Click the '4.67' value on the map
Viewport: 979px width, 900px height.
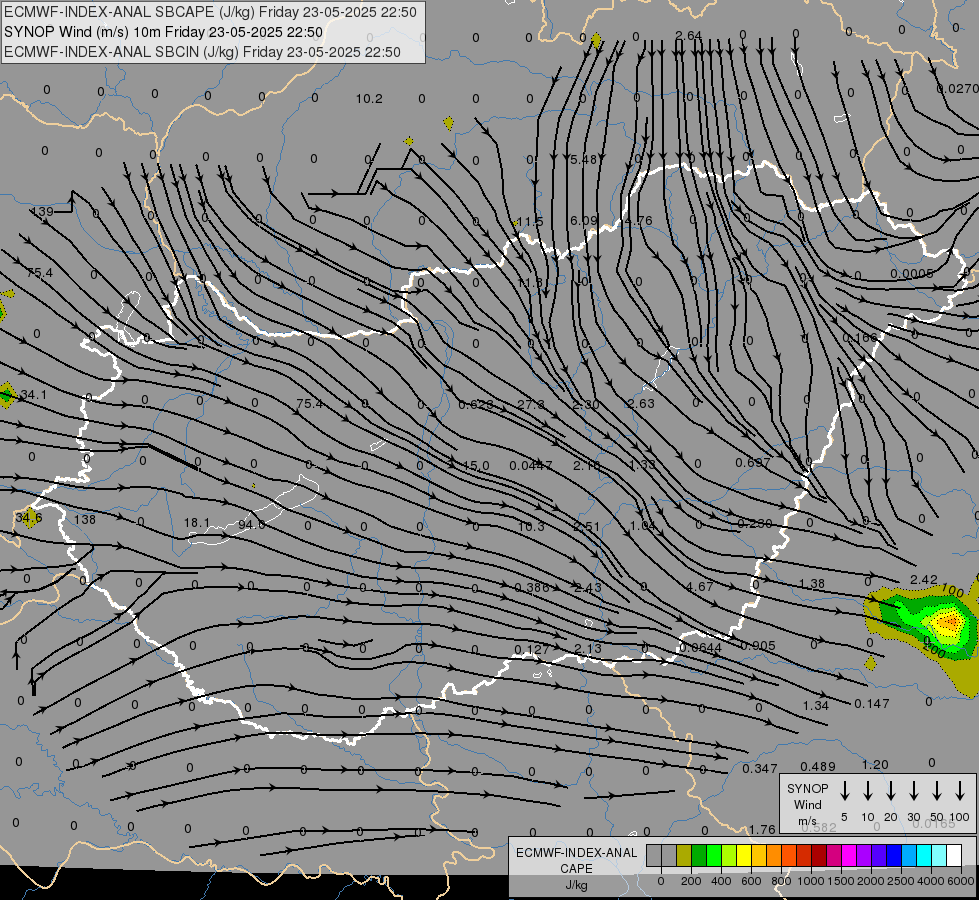(699, 586)
